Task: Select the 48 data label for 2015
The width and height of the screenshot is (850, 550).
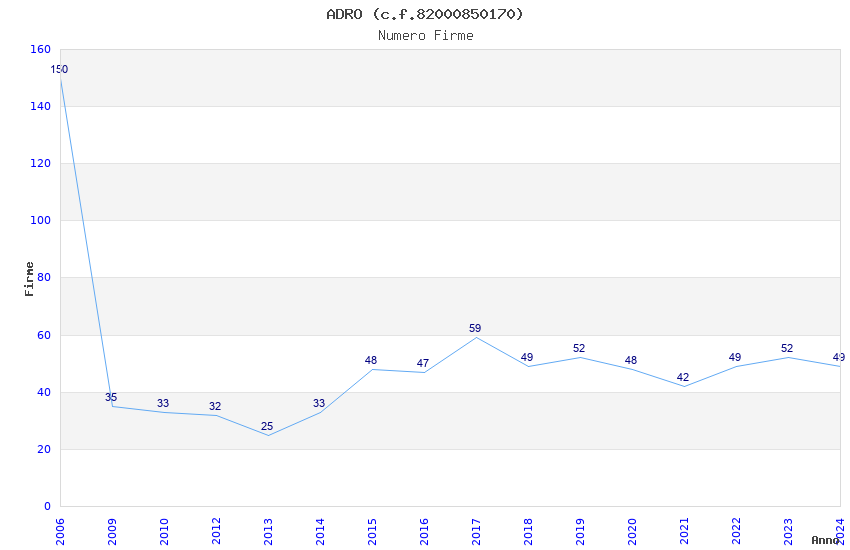Action: (x=371, y=360)
